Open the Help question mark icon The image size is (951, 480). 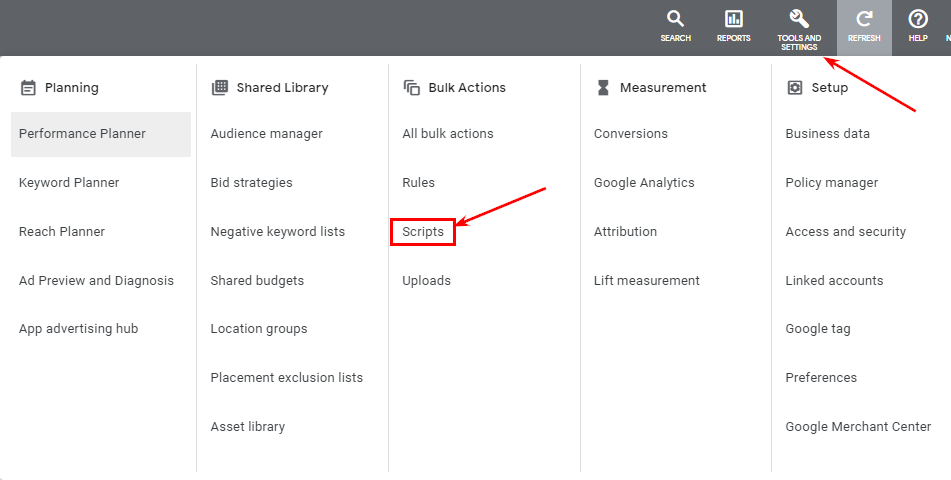[918, 19]
